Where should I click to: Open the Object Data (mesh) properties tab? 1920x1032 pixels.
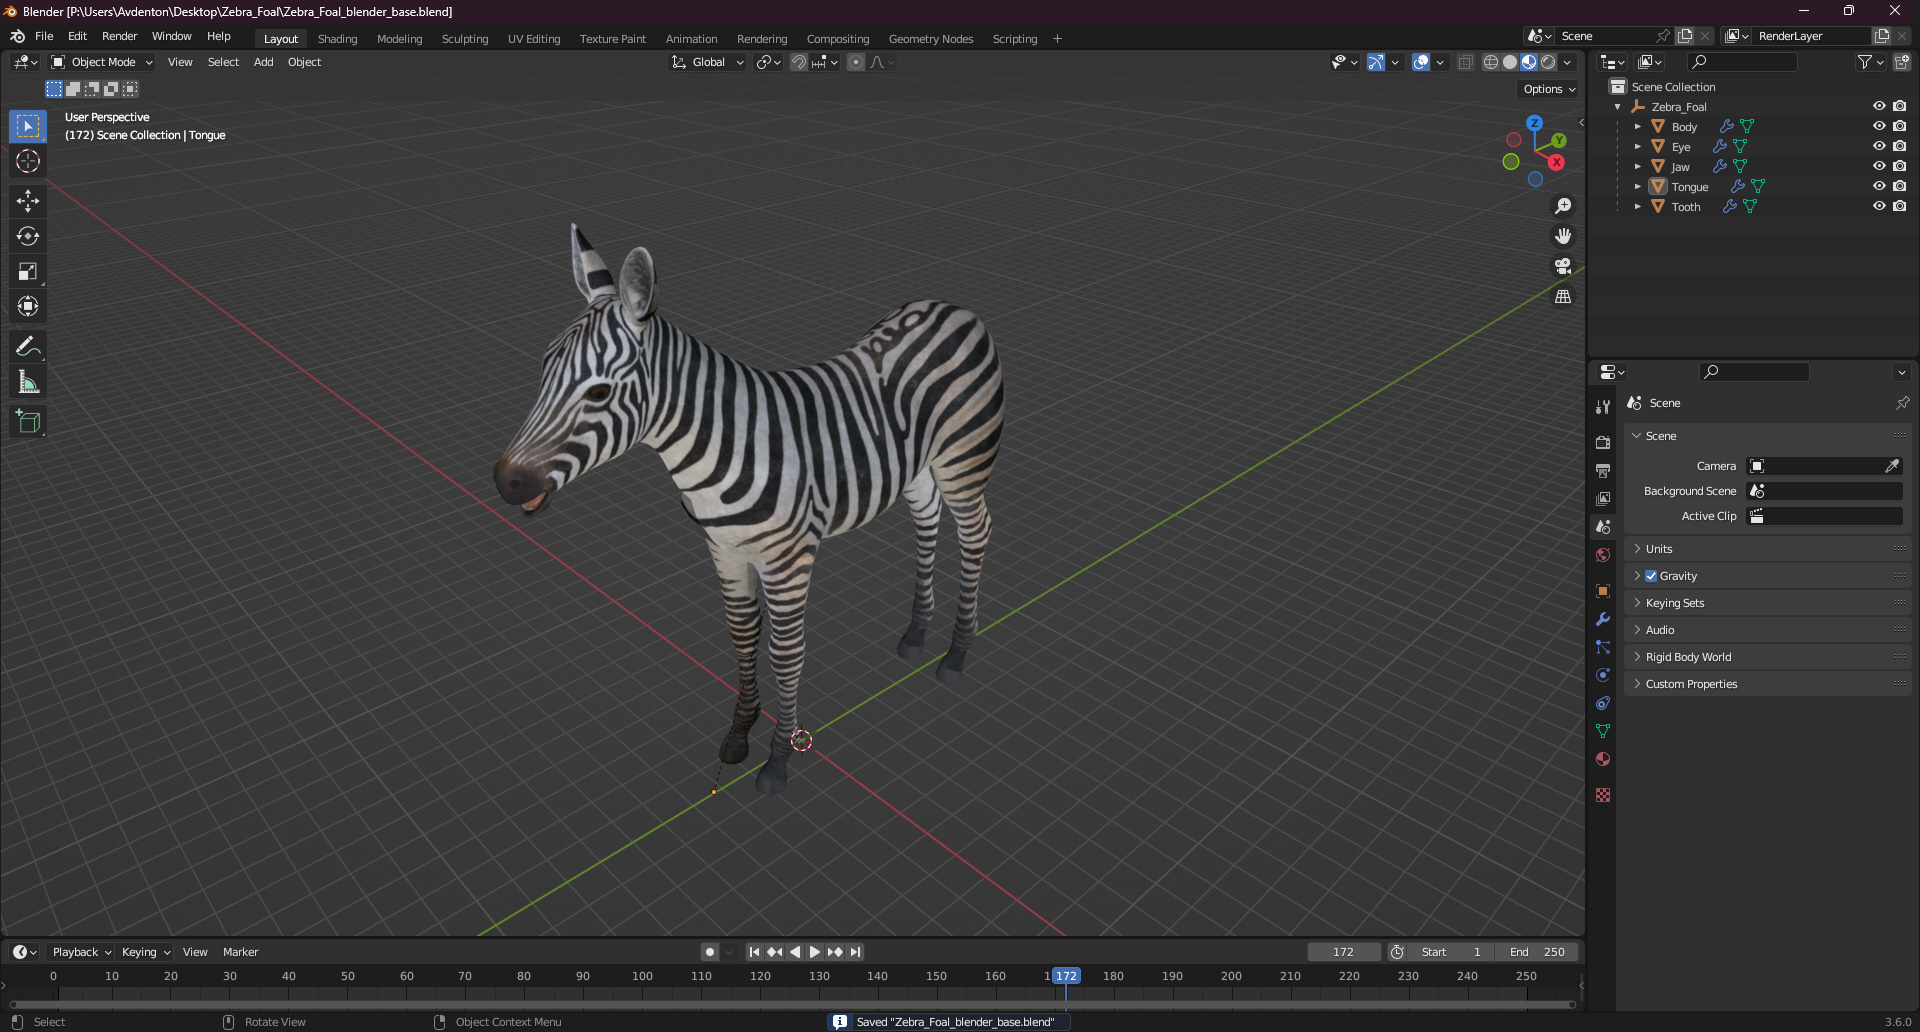click(1603, 731)
